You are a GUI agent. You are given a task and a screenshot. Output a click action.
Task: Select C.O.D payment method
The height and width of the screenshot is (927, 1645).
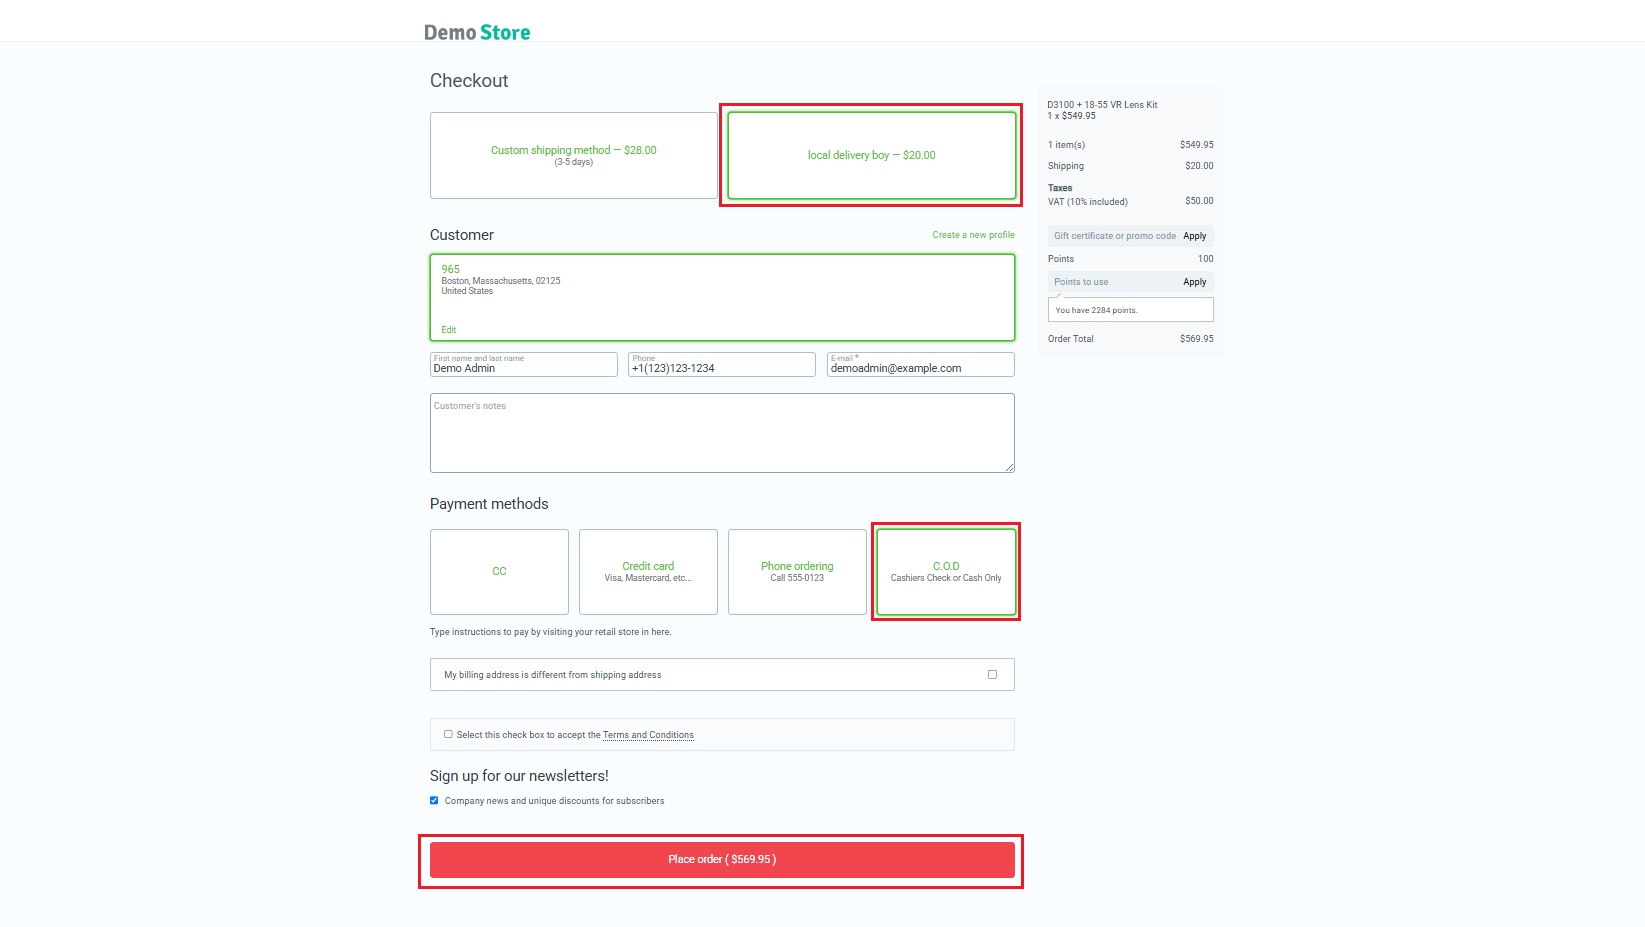[946, 571]
